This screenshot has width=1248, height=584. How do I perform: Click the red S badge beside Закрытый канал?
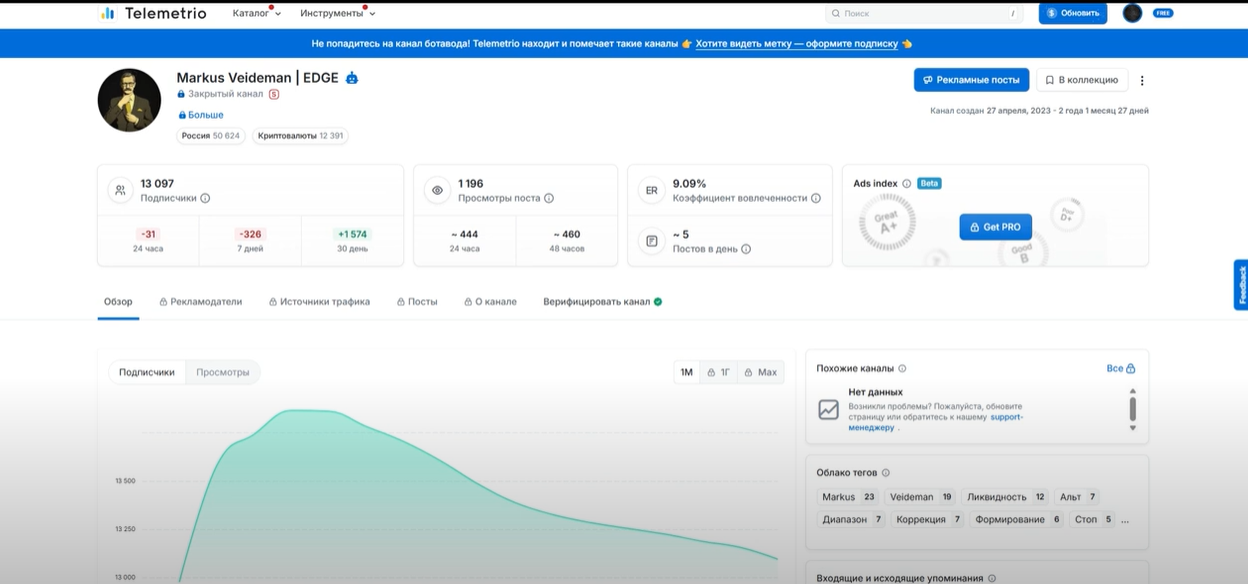point(274,94)
